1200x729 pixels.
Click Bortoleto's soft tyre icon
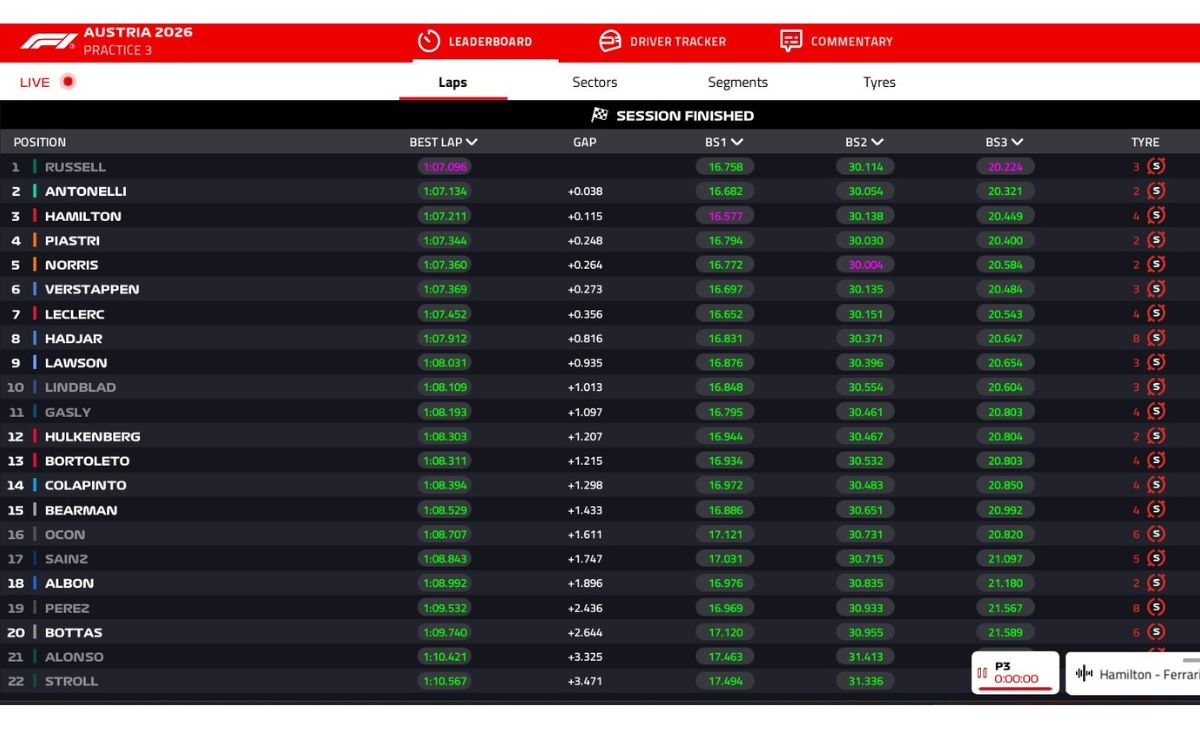(x=1156, y=461)
